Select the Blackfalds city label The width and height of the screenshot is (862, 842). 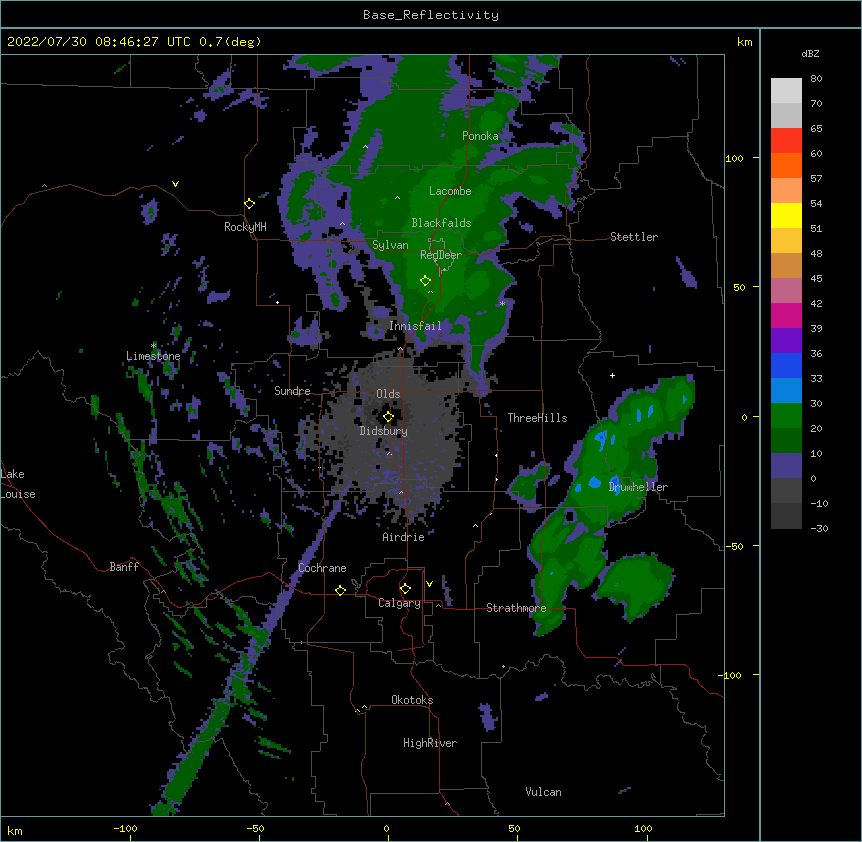pyautogui.click(x=441, y=223)
